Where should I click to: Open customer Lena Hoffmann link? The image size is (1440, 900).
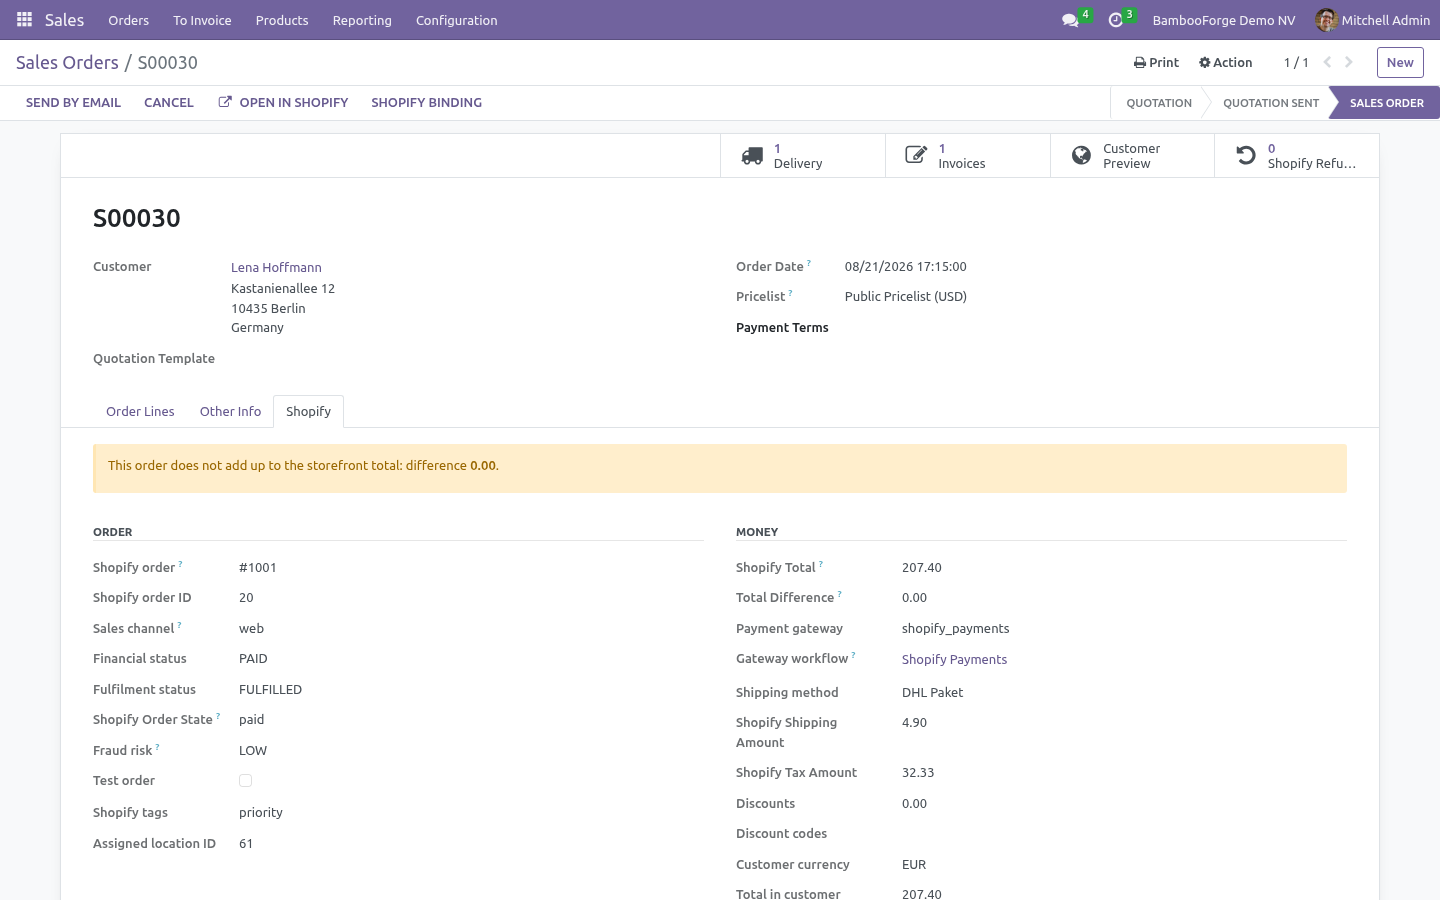pyautogui.click(x=276, y=267)
